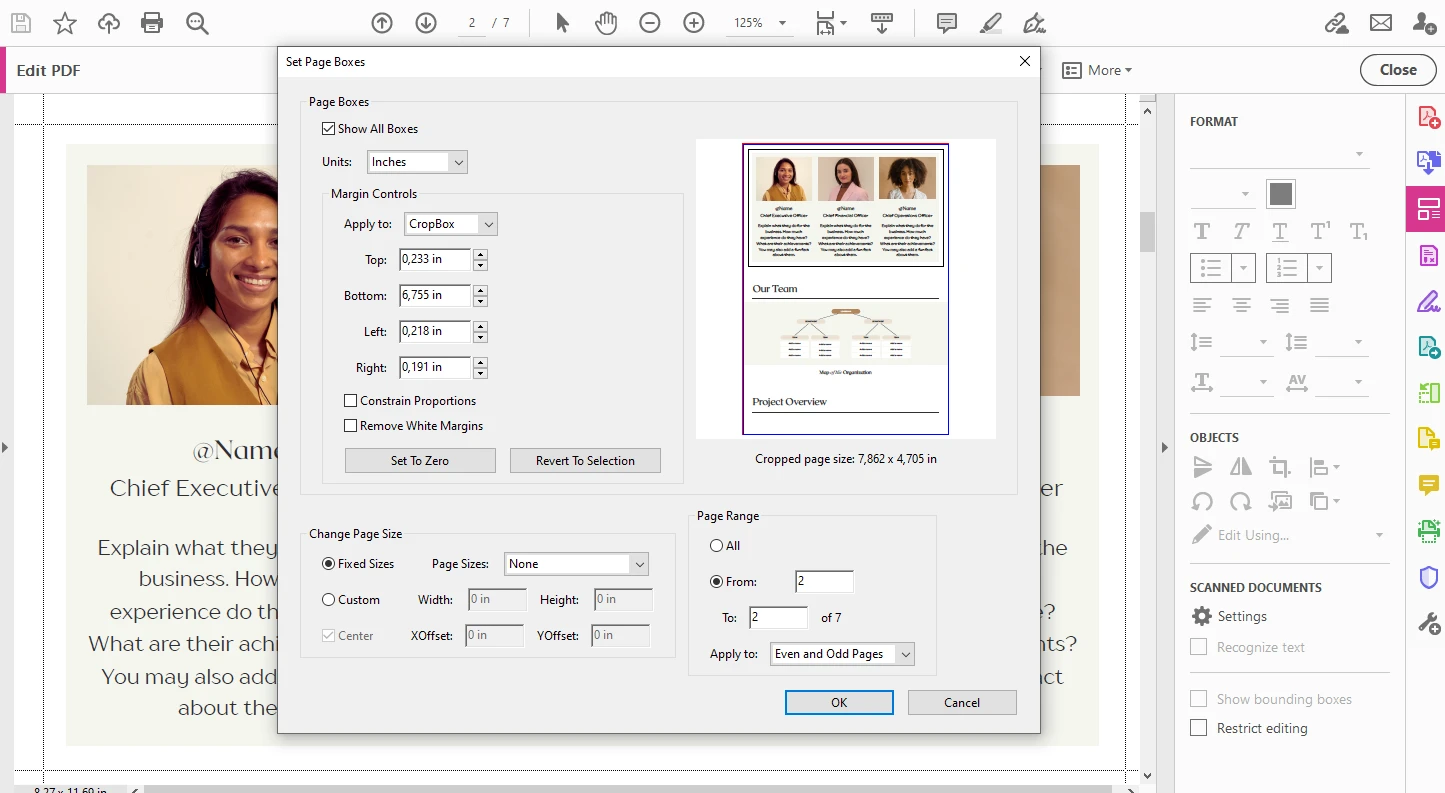Open numbered list style dropdown arrow
The height and width of the screenshot is (793, 1445).
coord(1320,268)
